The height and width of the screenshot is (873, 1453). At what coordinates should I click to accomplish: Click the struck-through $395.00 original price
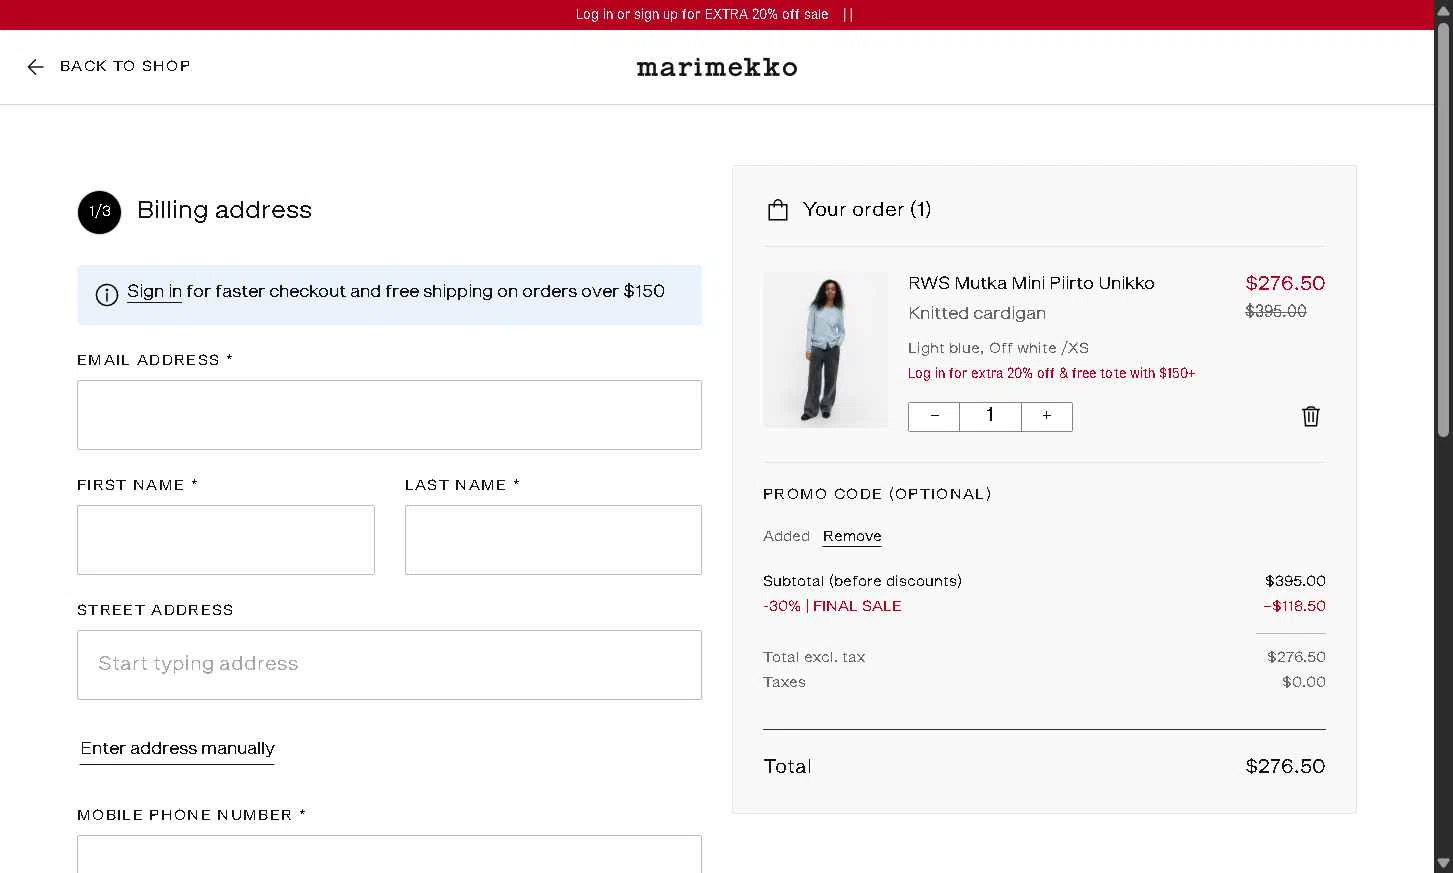1276,311
